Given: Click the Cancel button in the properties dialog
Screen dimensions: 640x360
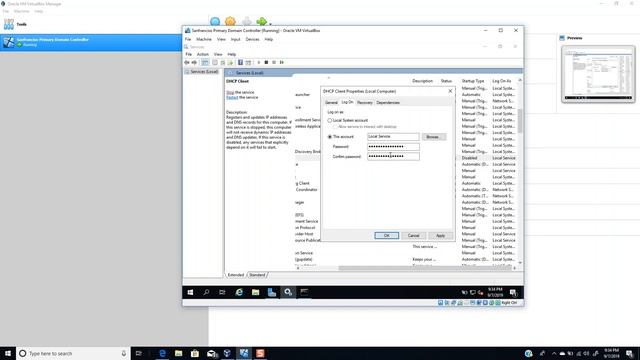Looking at the screenshot, I should coord(413,236).
